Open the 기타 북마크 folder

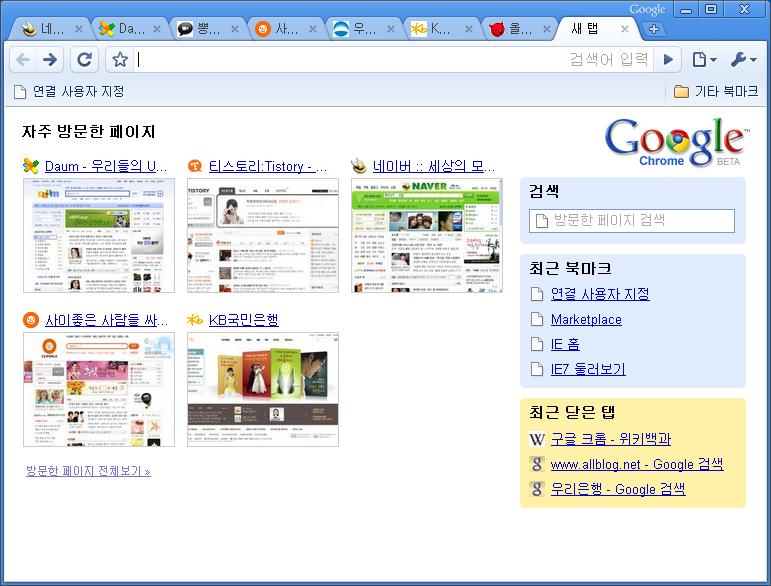click(x=716, y=91)
